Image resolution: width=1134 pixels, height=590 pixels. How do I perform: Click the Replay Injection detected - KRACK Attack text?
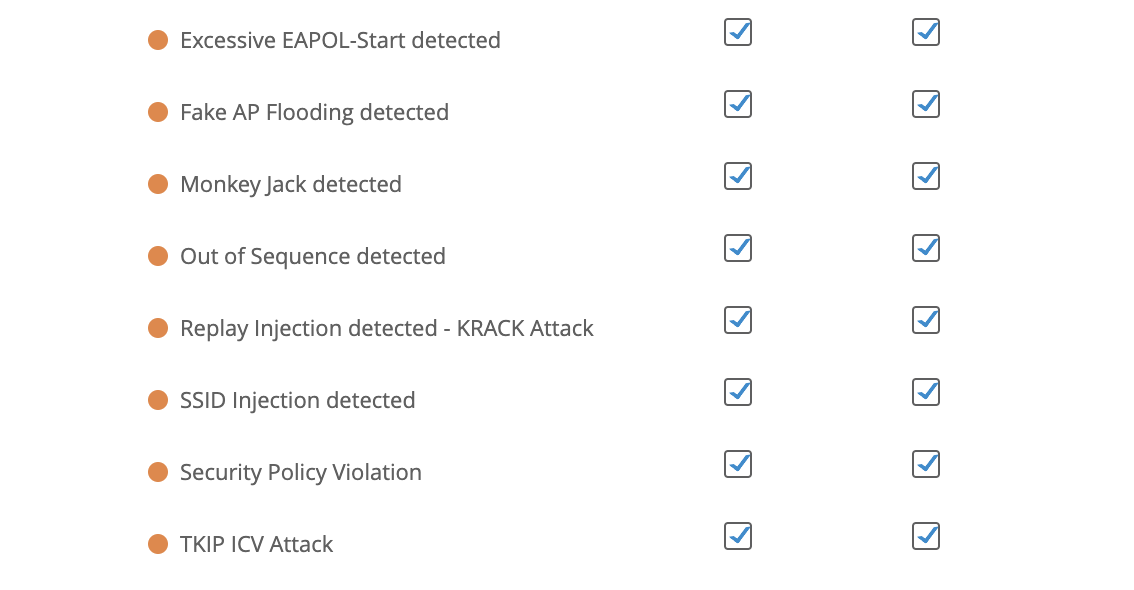[x=386, y=328]
